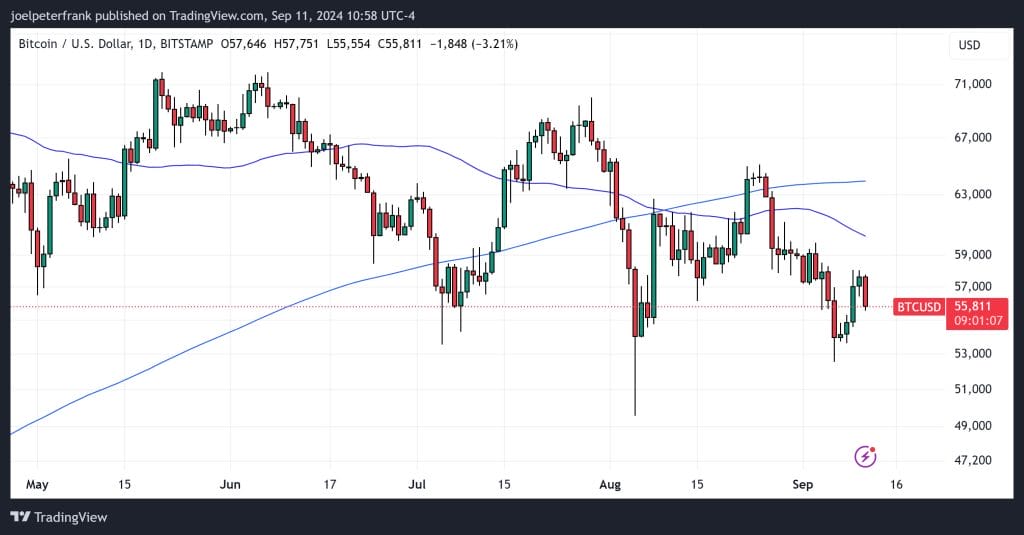1024x535 pixels.
Task: Click the latest red candle on chart
Action: [865, 292]
